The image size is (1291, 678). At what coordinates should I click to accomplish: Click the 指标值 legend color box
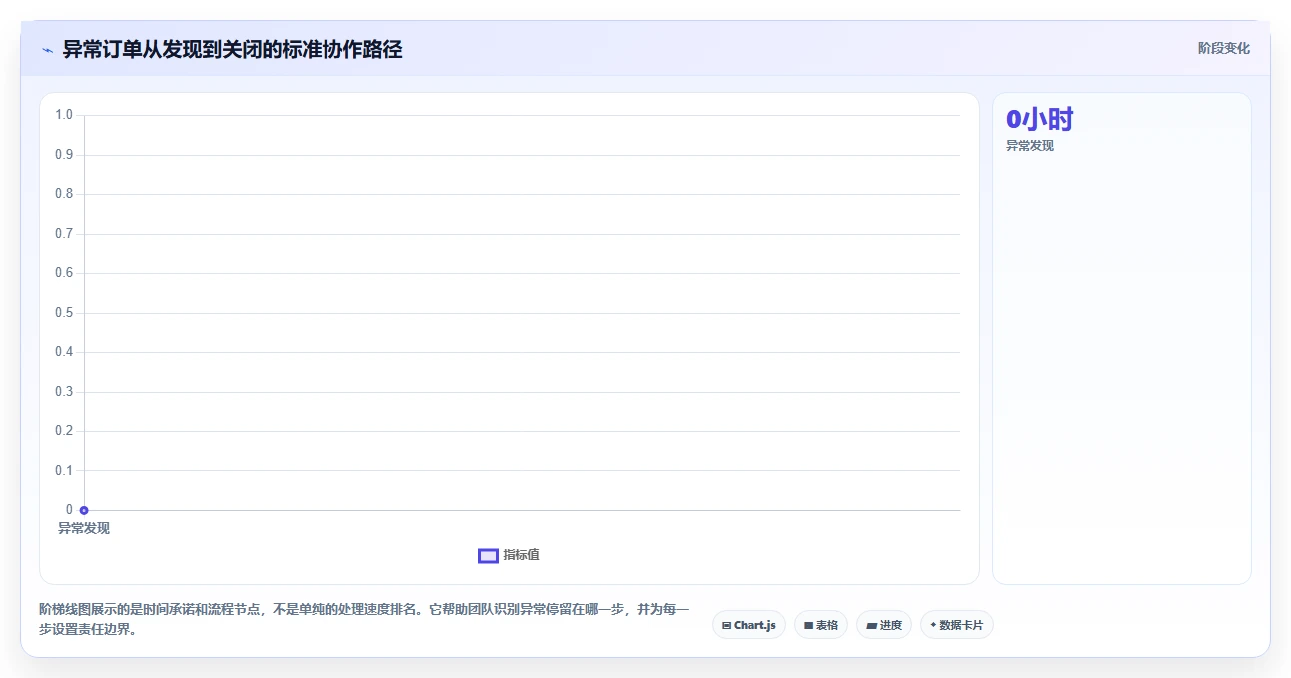pos(488,556)
